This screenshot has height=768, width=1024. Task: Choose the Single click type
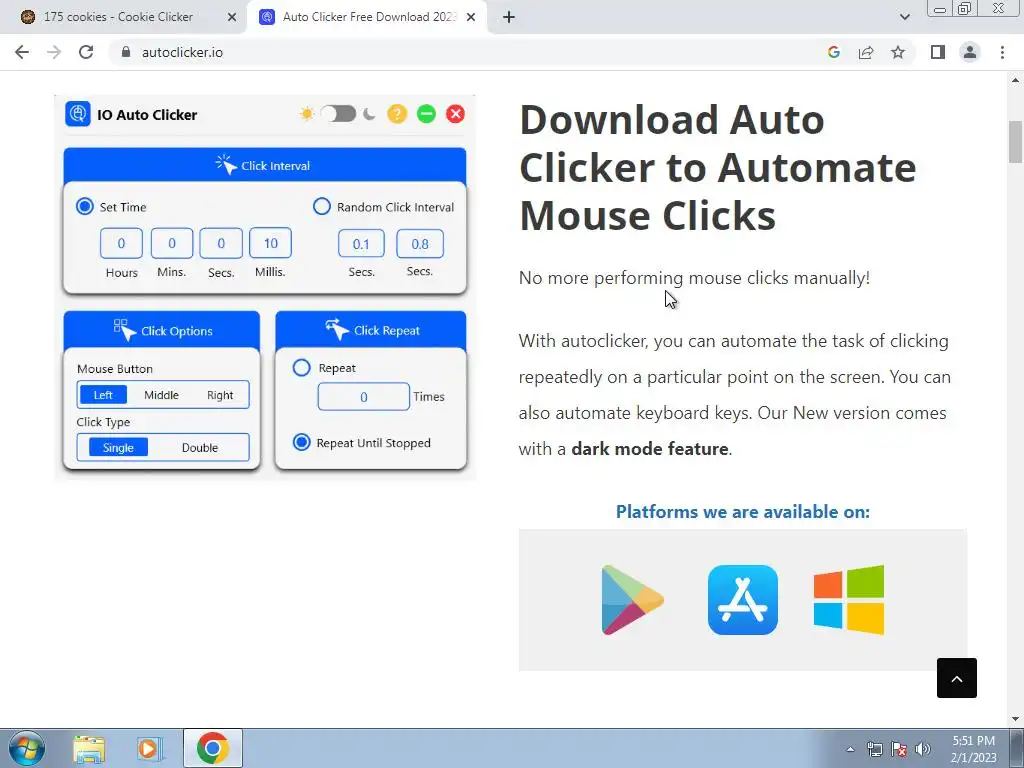click(x=118, y=447)
